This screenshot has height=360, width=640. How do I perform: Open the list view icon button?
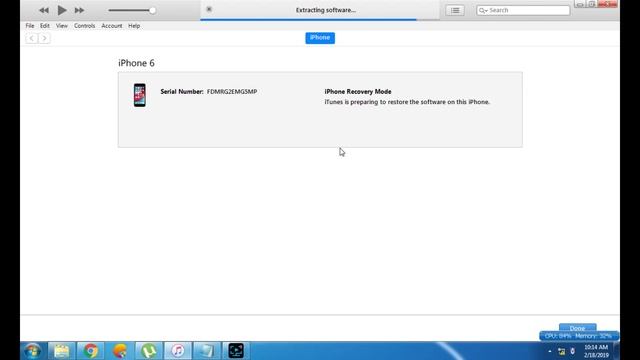[455, 10]
